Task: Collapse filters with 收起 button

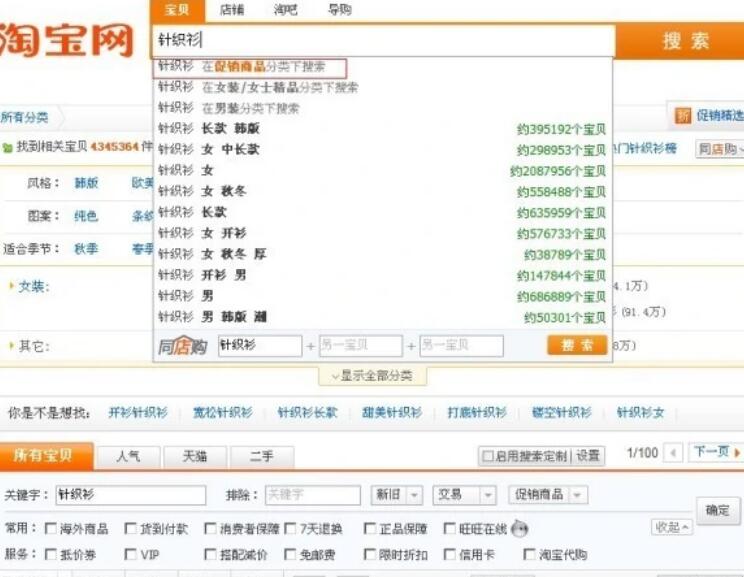Action: pyautogui.click(x=672, y=527)
